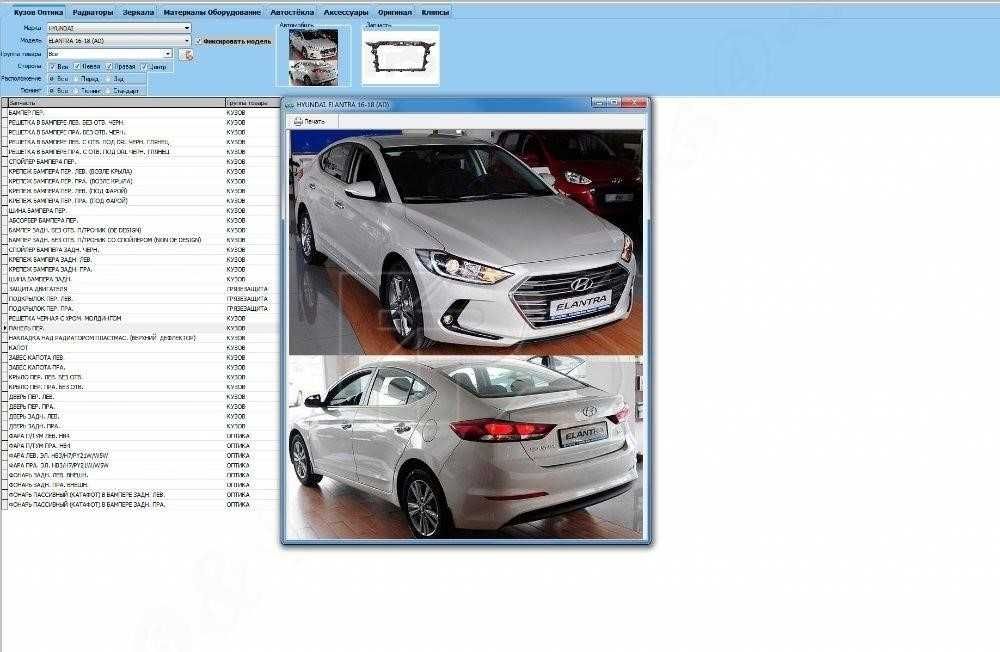1000x652 pixels.
Task: Select РЕШЕТКА ЧЕРНАЯ С ХРОМ. МОЛДИНГОМ row
Action: coord(143,318)
